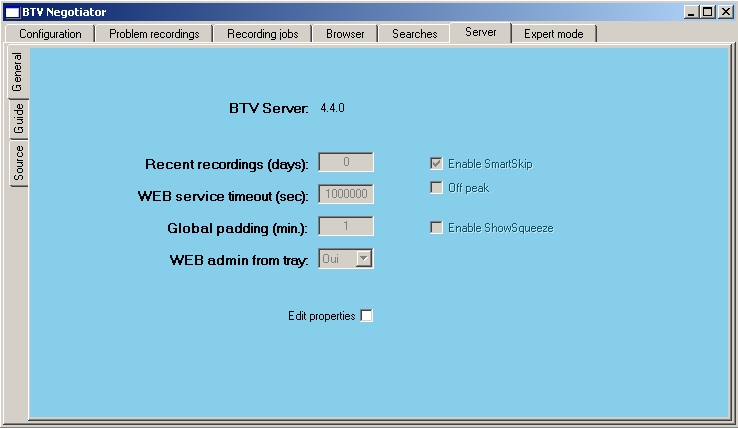Open the Configuration tab
Image resolution: width=738 pixels, height=428 pixels.
point(50,34)
